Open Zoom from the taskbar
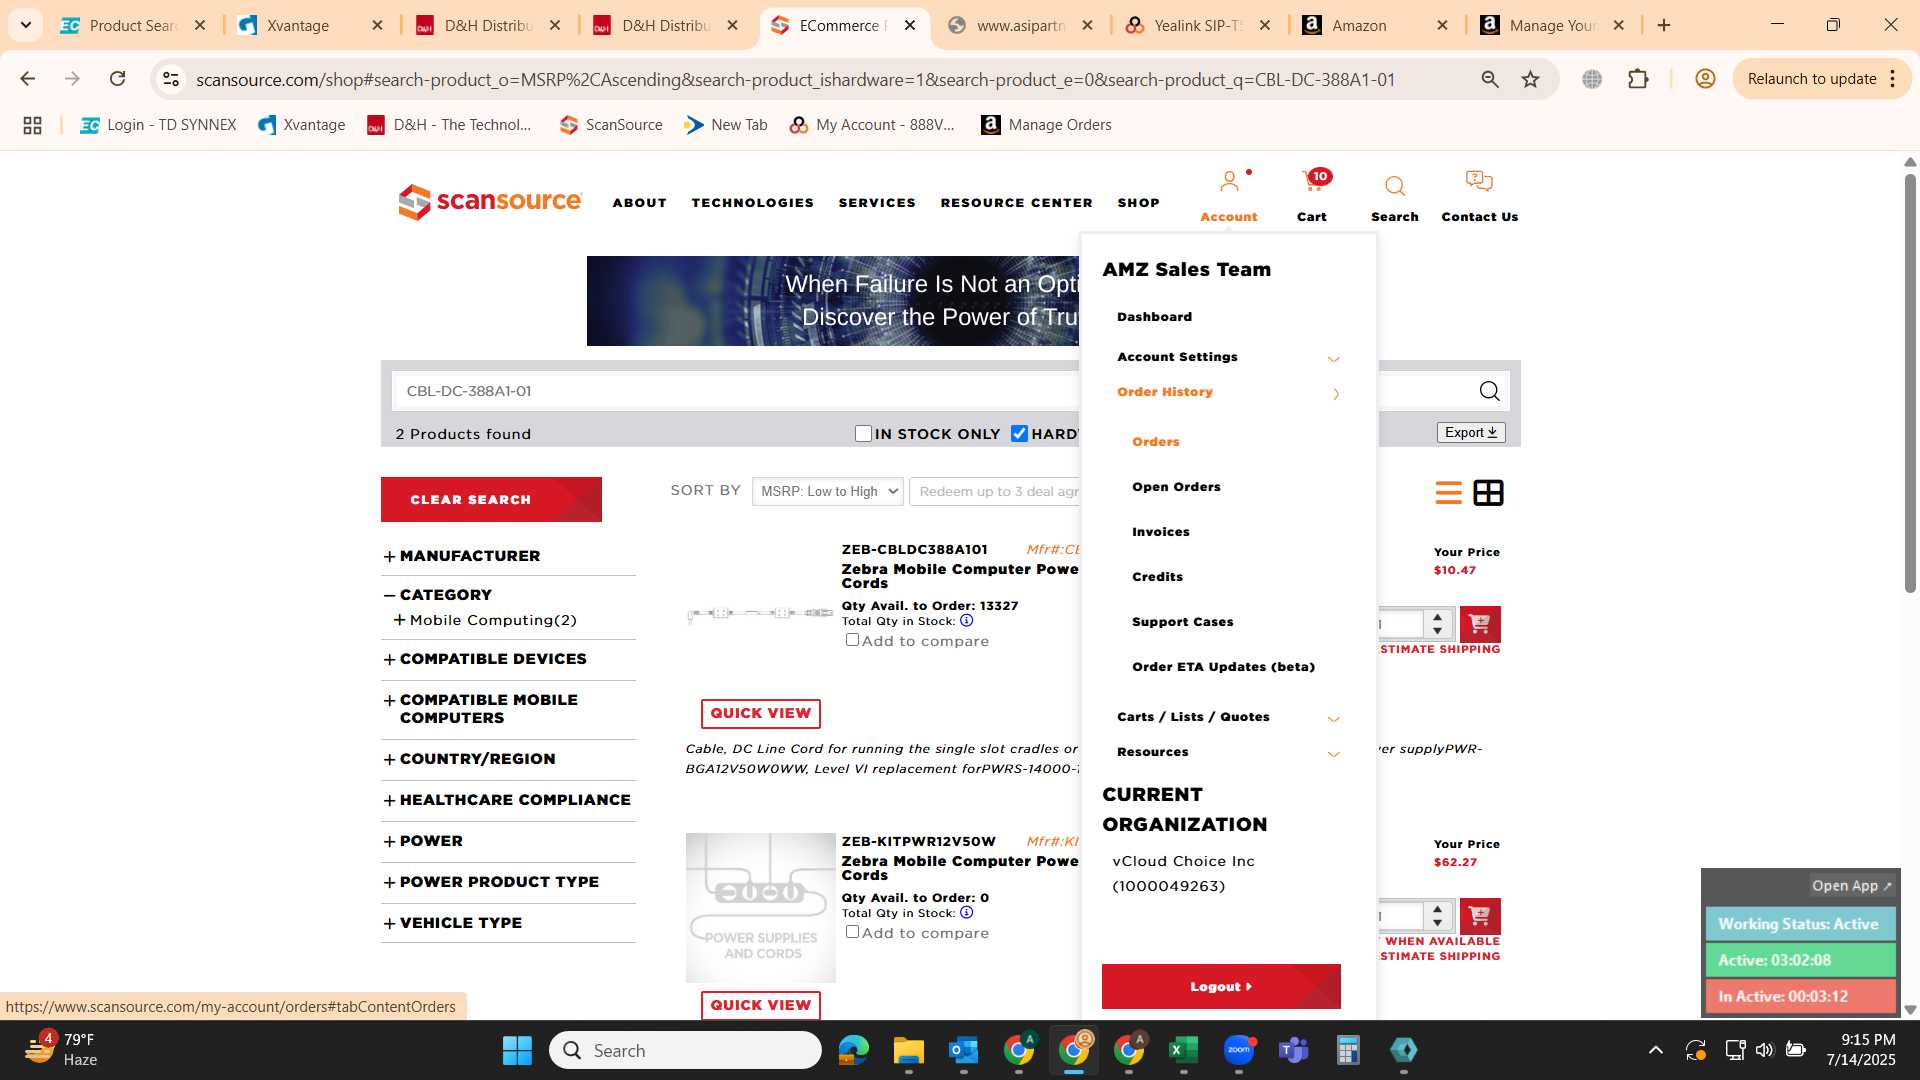1920x1080 pixels. [x=1239, y=1050]
